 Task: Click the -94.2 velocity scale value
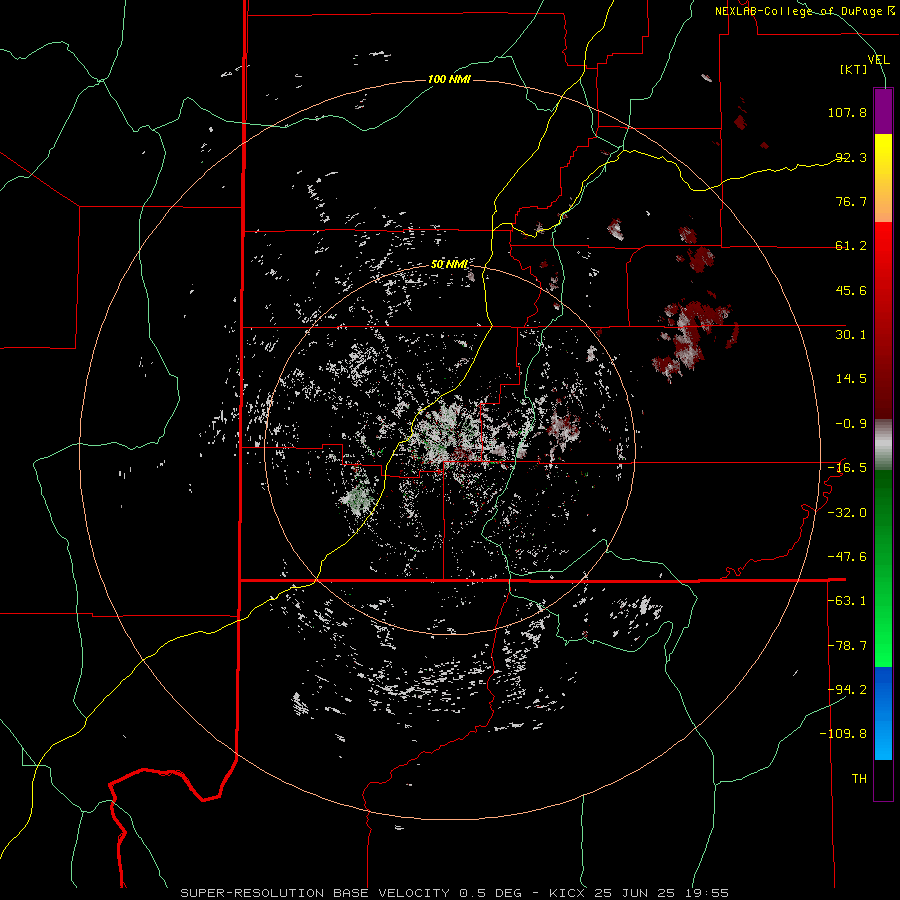[847, 689]
